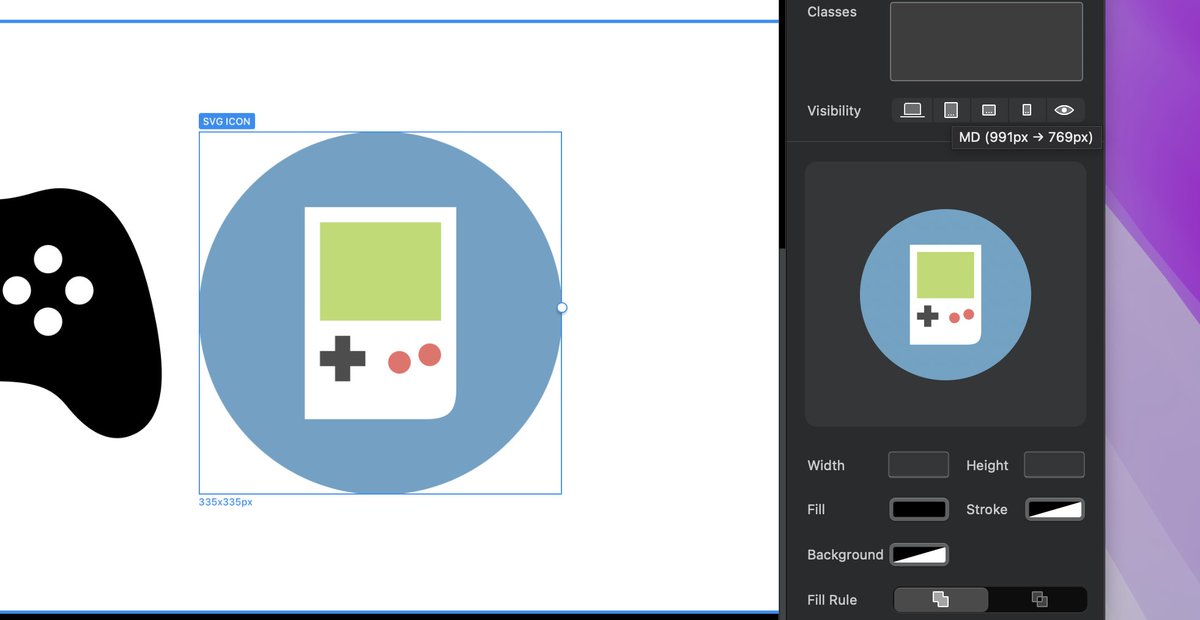Click the Fill Rule label

tap(832, 600)
